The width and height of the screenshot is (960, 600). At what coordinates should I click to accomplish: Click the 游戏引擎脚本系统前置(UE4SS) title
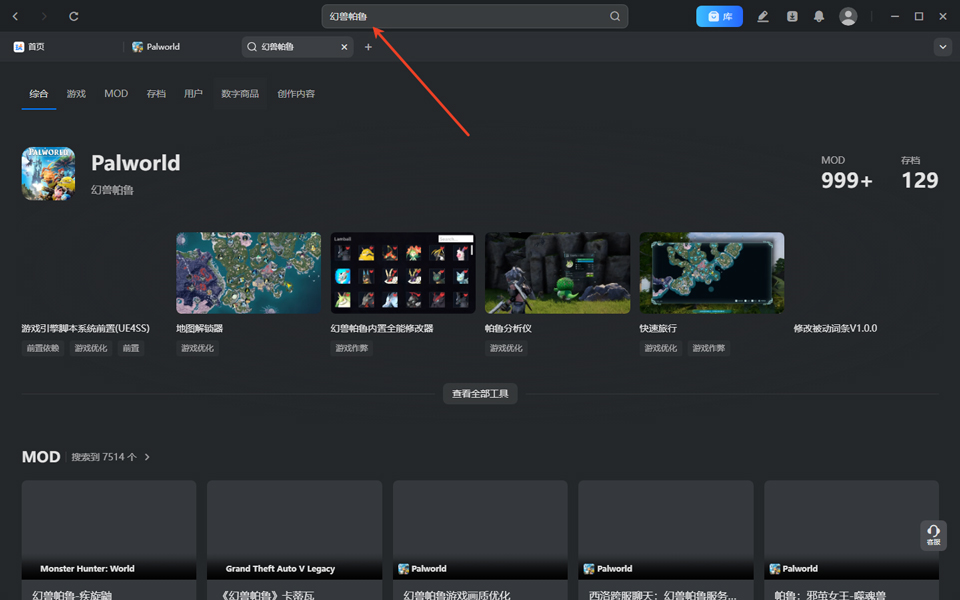coord(86,328)
